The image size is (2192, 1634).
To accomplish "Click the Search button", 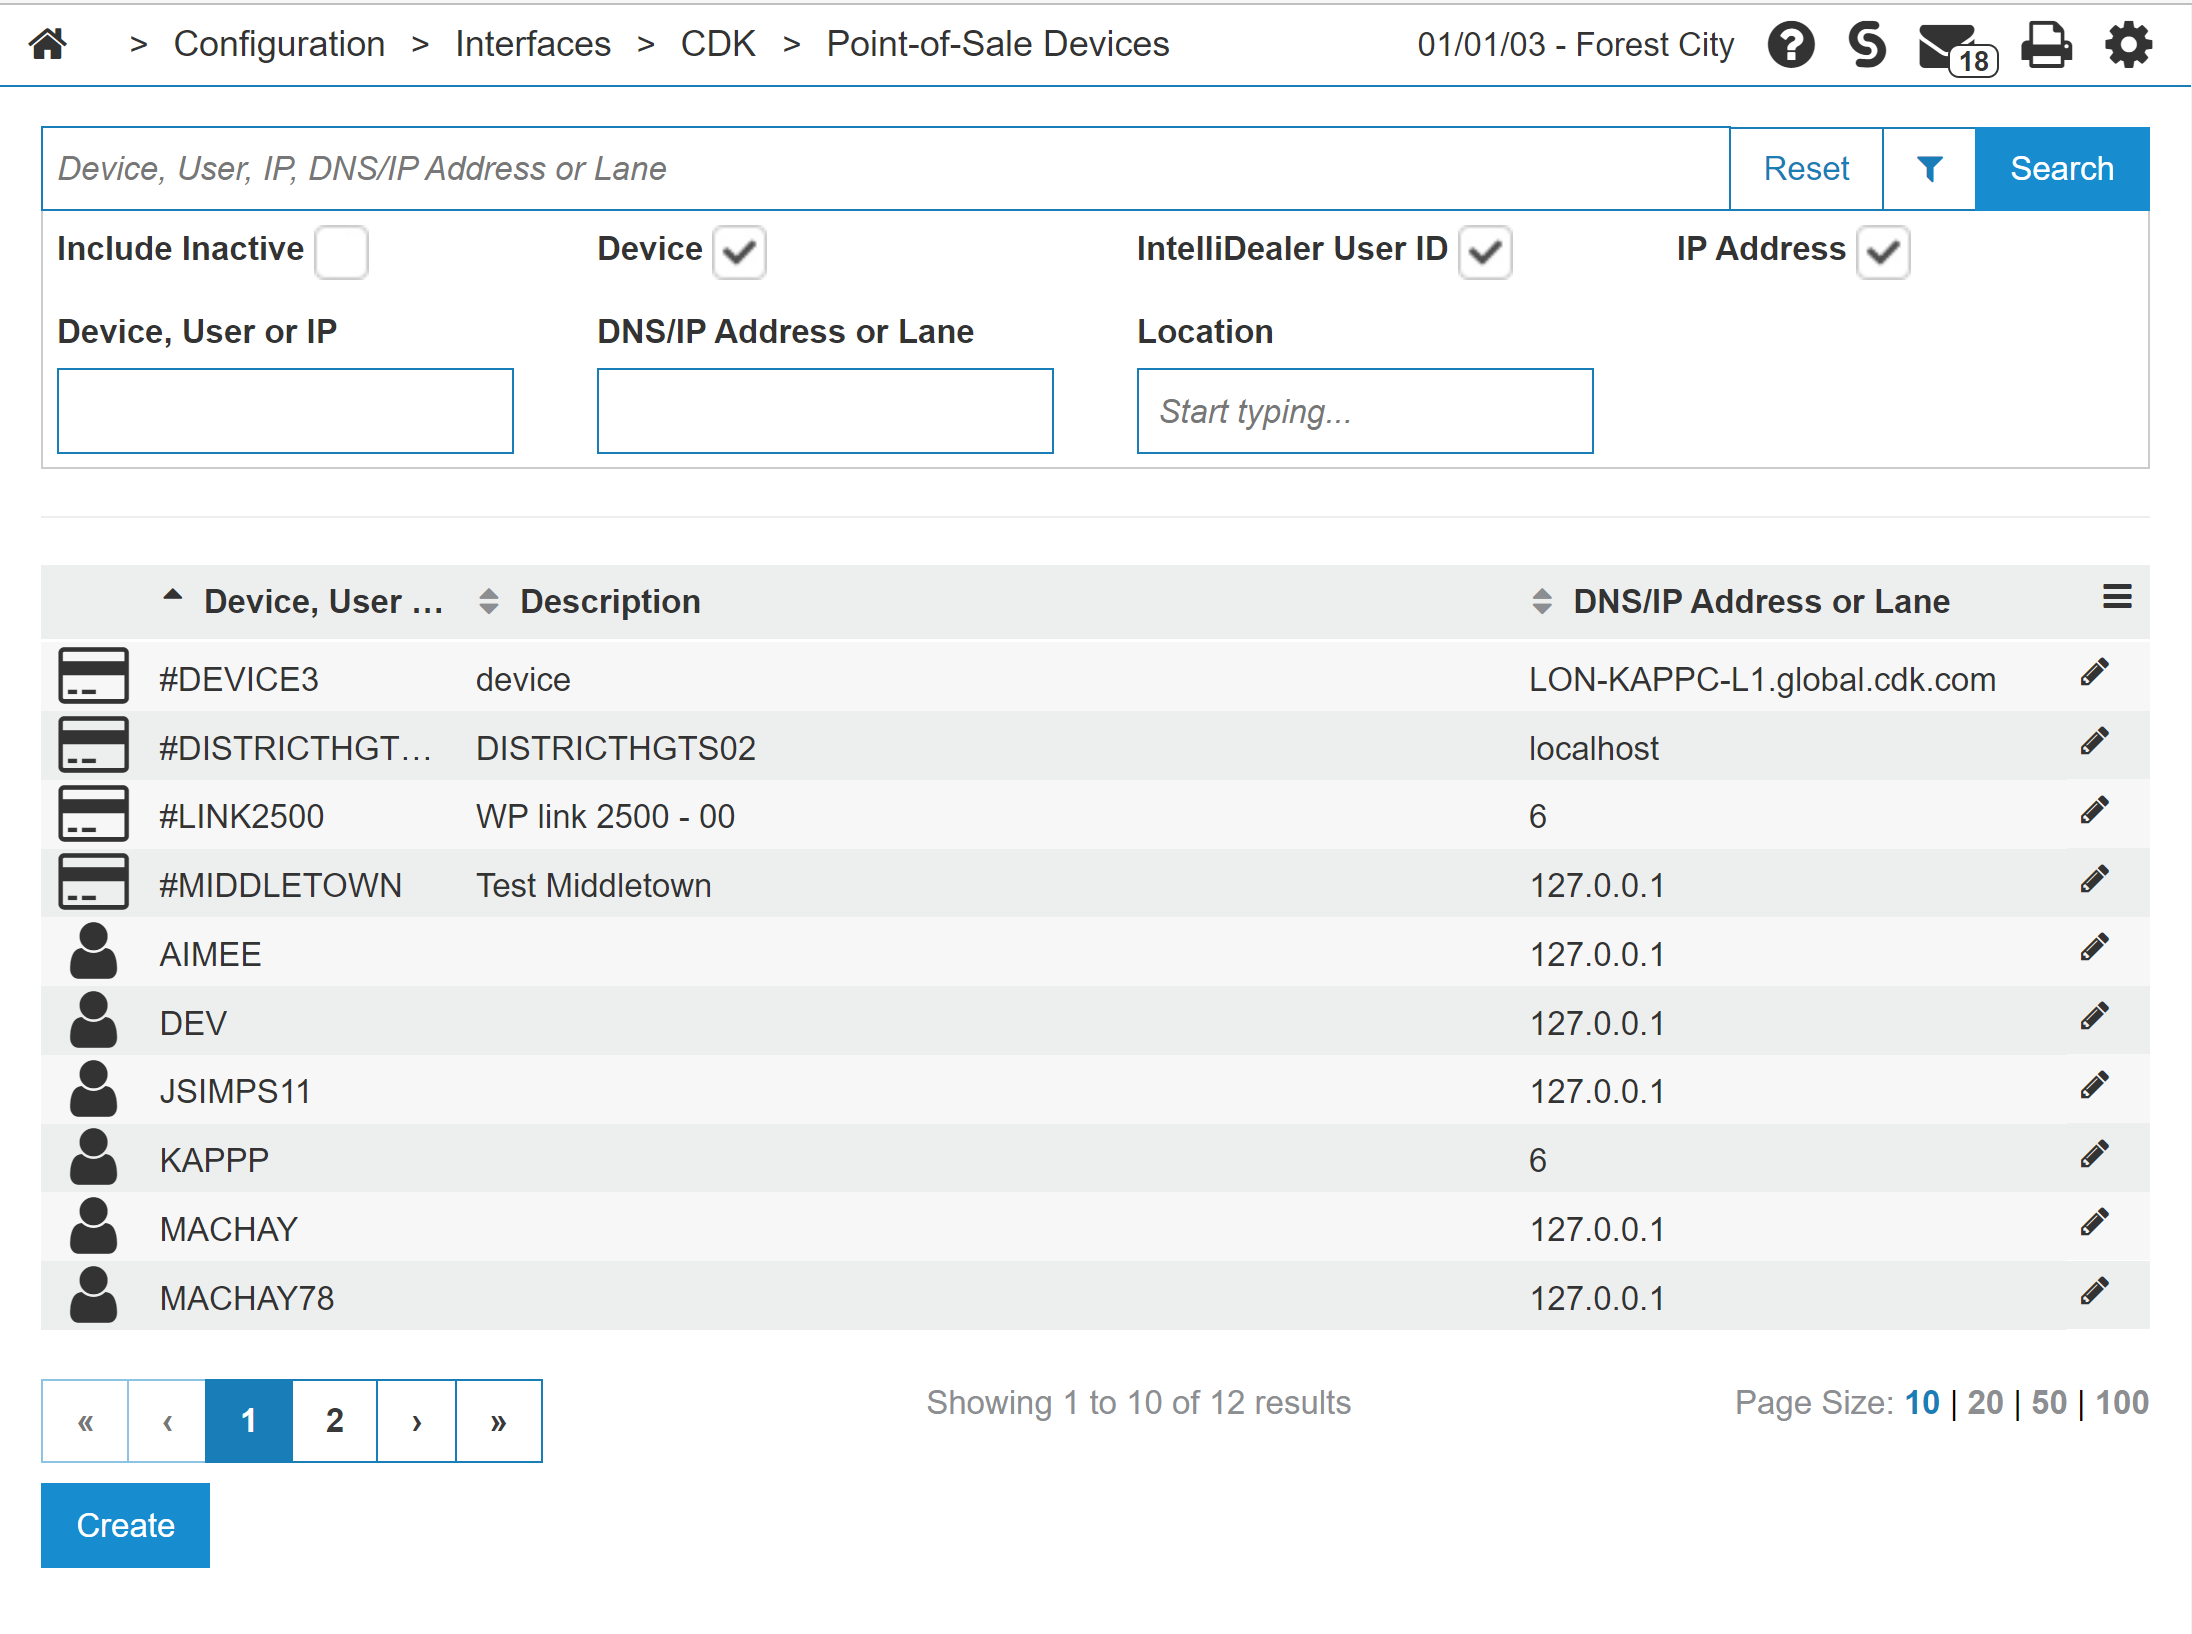I will point(2062,169).
